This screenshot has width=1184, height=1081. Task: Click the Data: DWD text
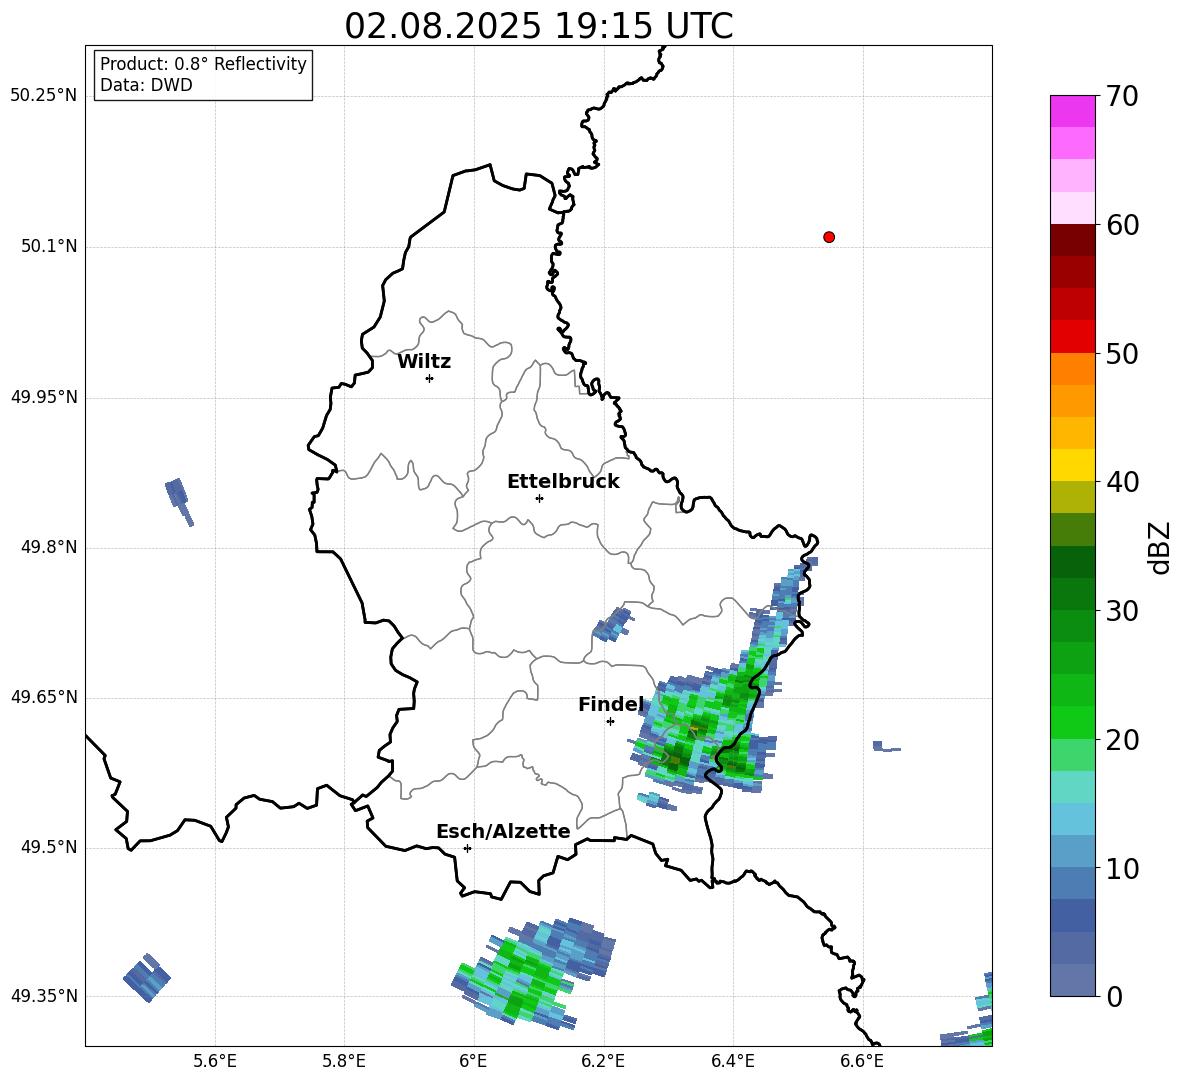tap(146, 85)
